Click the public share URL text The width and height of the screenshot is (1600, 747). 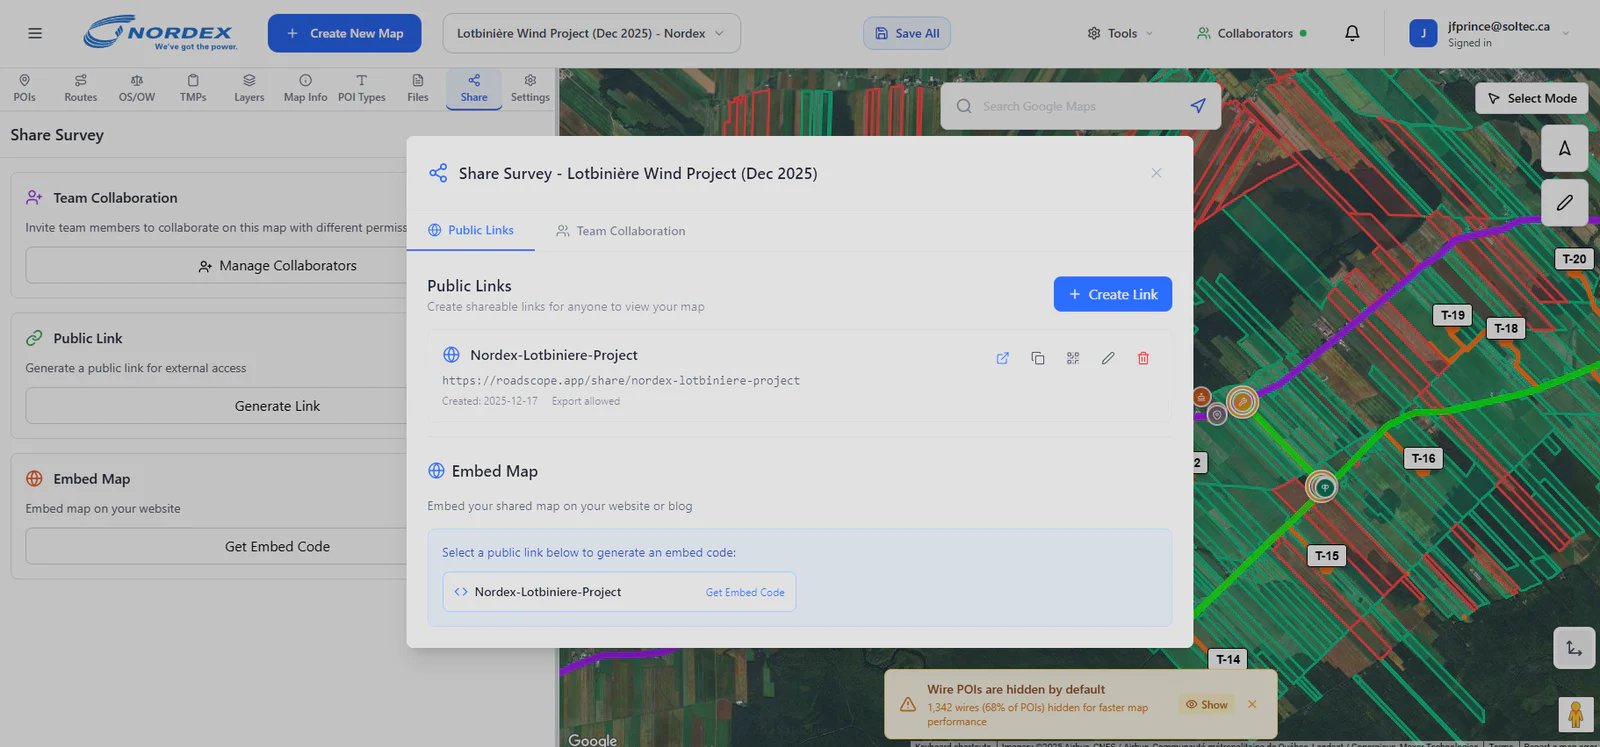(x=621, y=381)
